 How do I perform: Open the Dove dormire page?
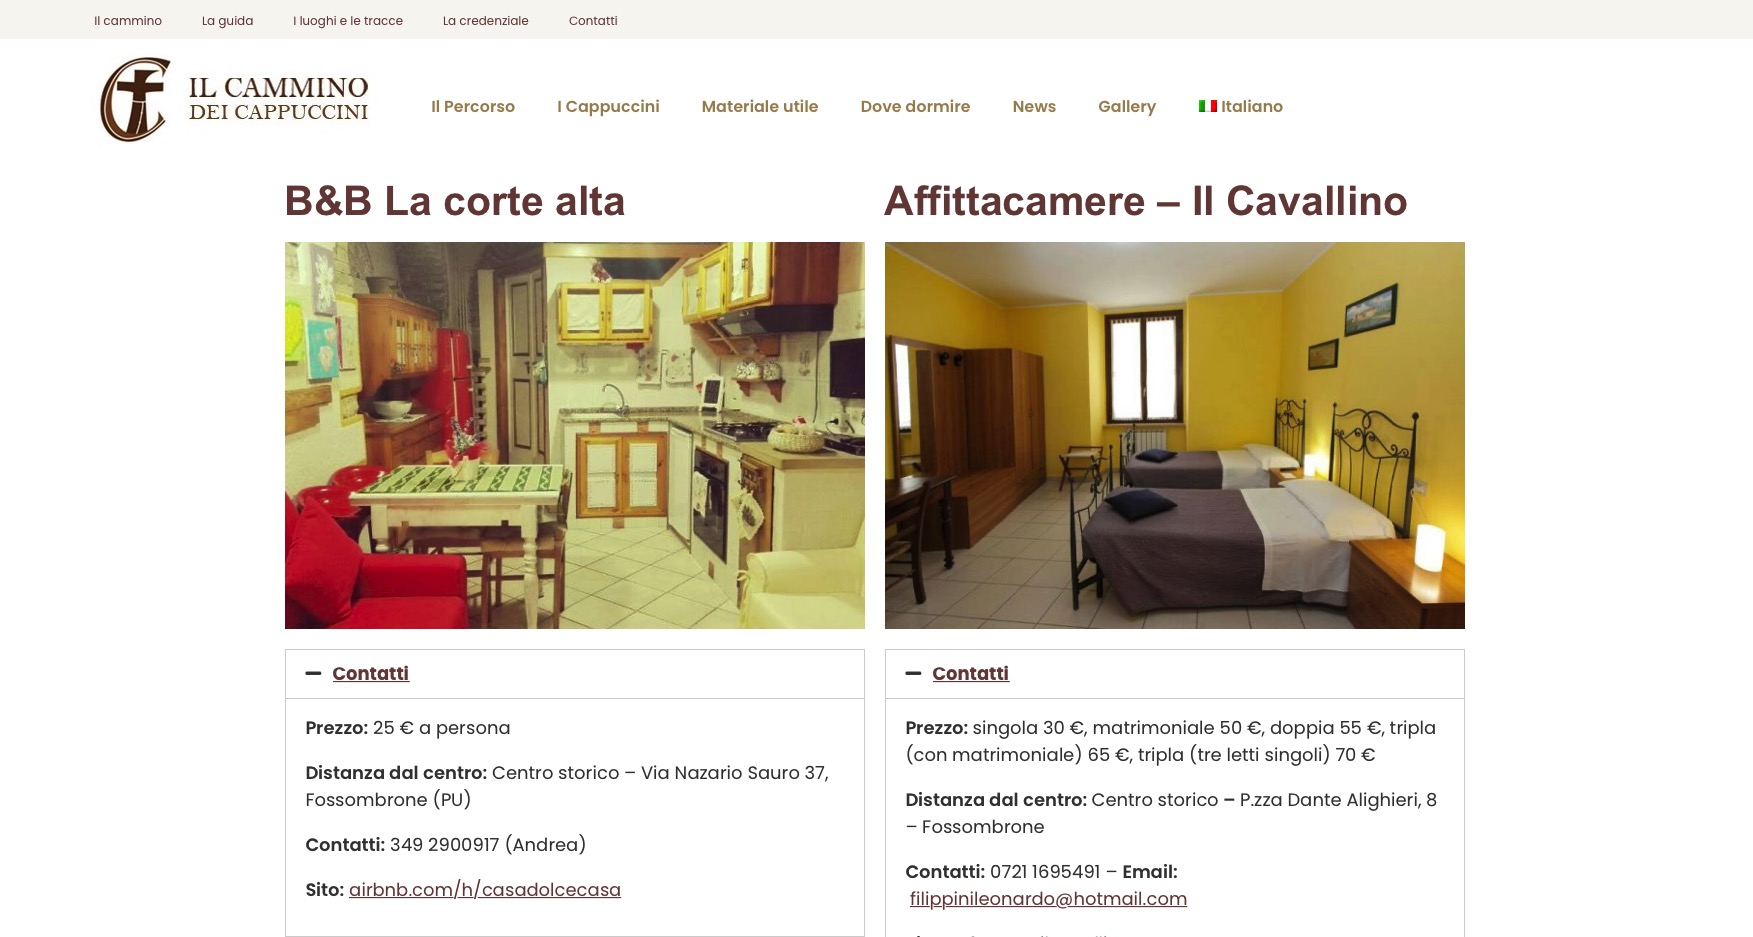click(x=915, y=106)
